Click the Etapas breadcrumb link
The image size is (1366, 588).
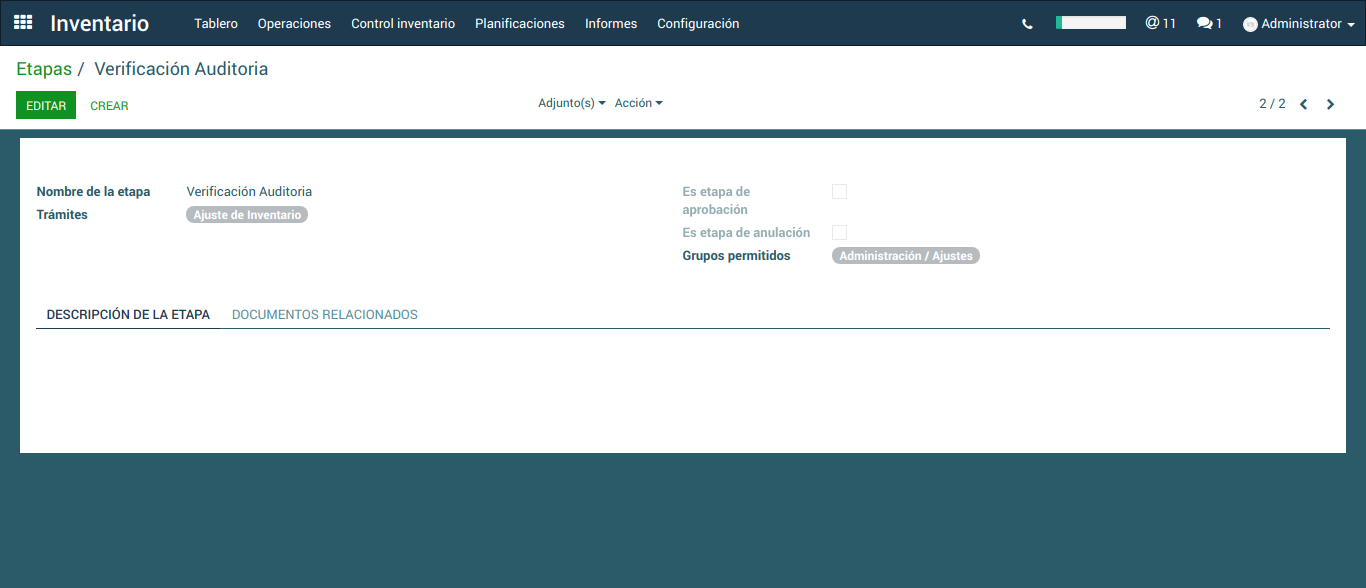(x=44, y=69)
